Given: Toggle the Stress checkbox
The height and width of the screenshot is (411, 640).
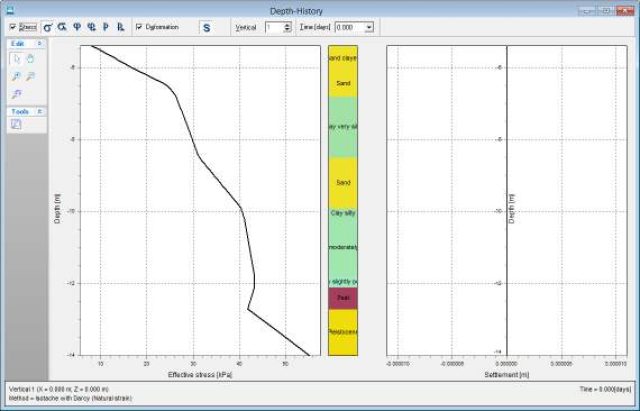Looking at the screenshot, I should click(x=13, y=27).
